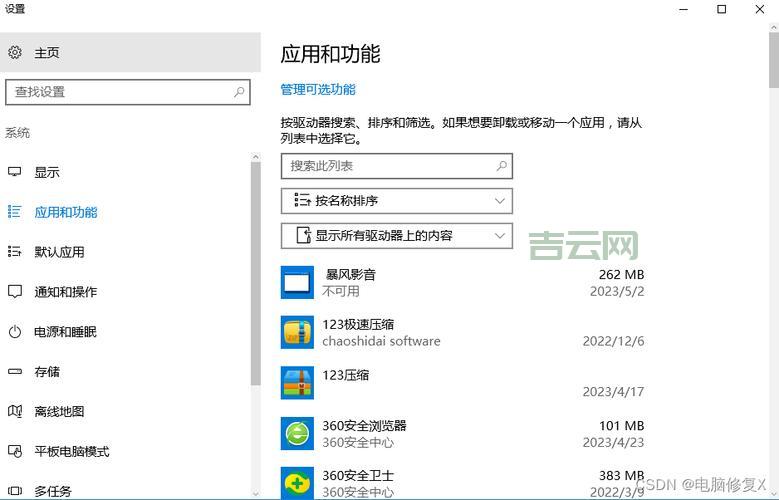Click the 电源和睡眠 power icon

15,332
